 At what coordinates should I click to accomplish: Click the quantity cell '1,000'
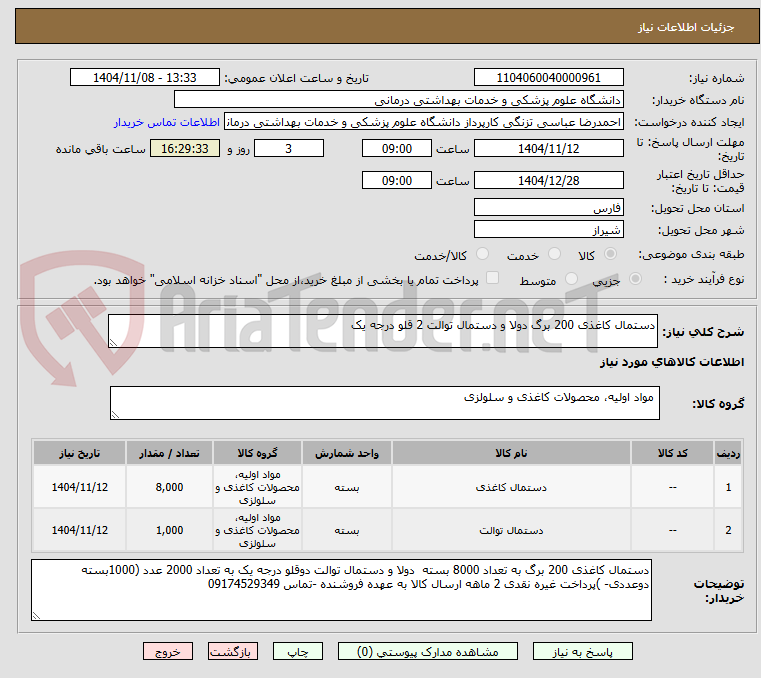tap(169, 530)
